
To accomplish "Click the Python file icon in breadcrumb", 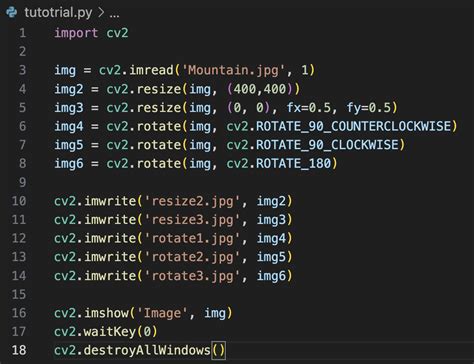I will pos(12,12).
